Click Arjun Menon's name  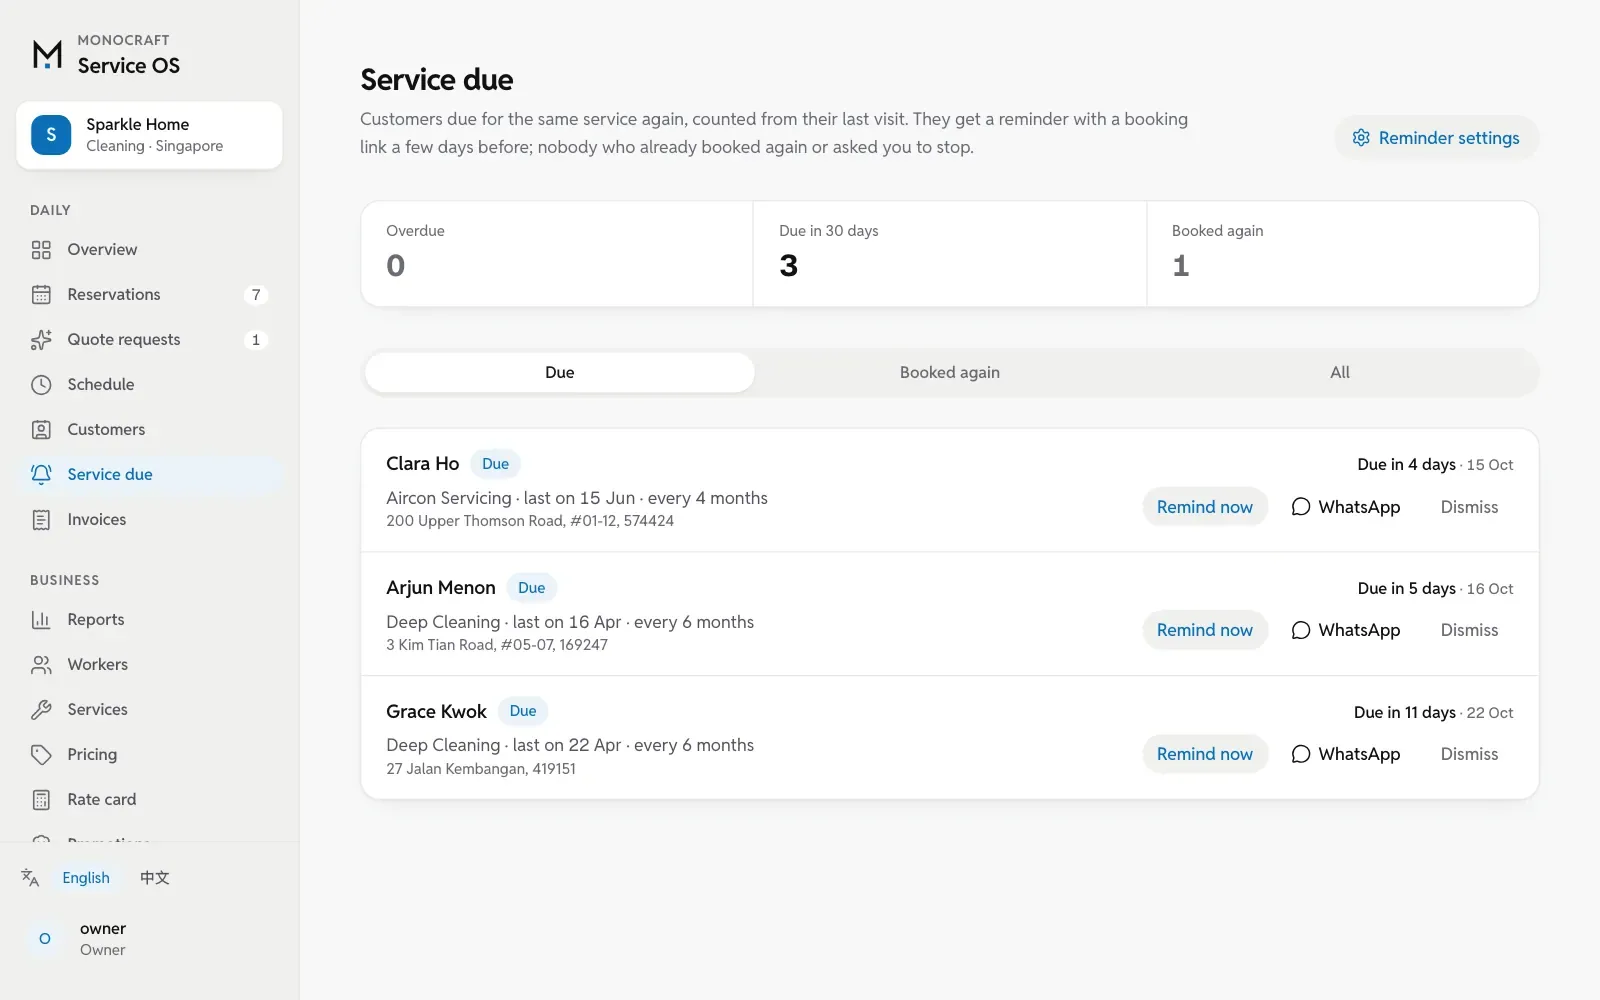click(441, 588)
